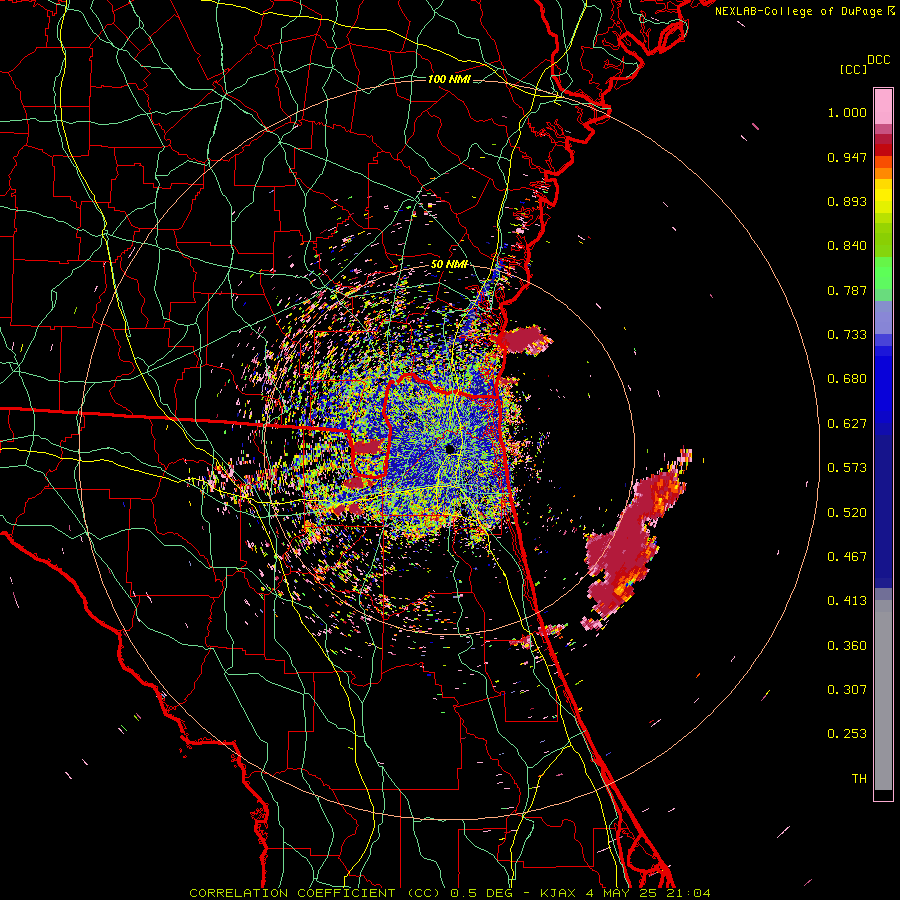Click the 0.253 scale value
This screenshot has height=900, width=900.
coord(847,734)
